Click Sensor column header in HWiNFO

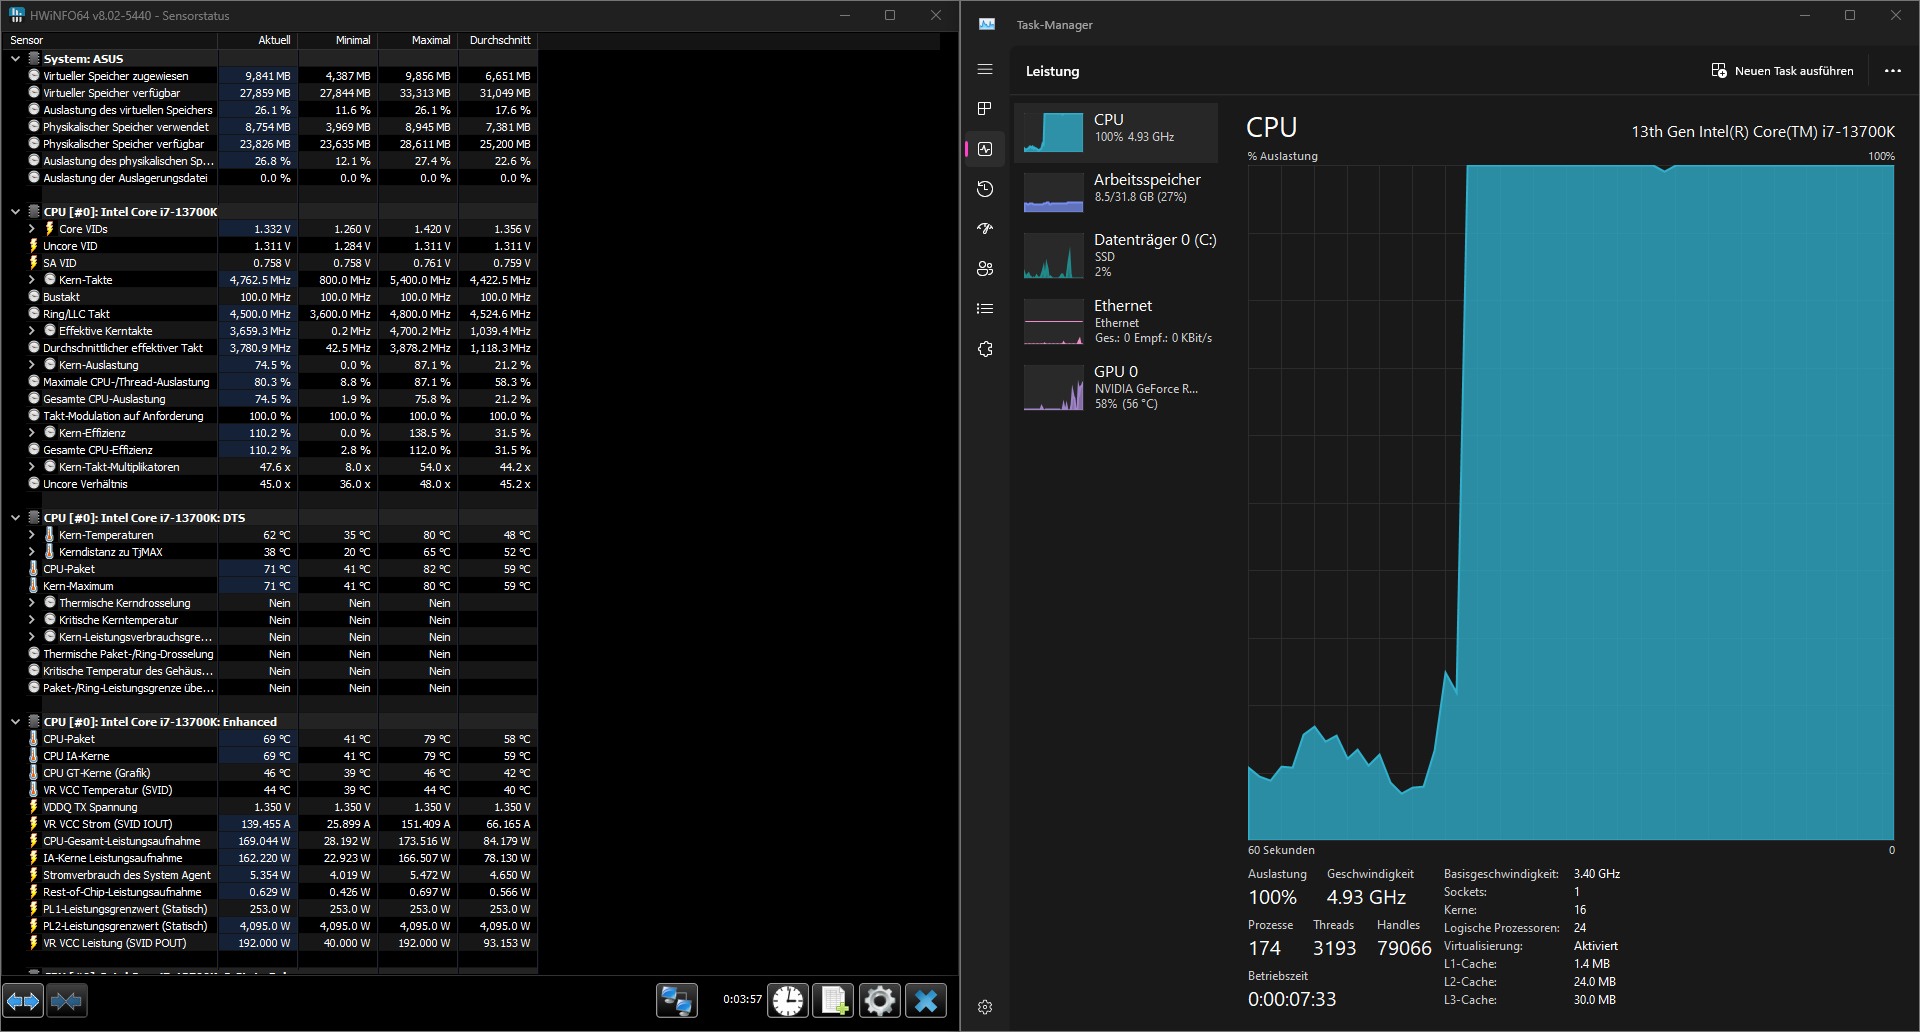point(110,40)
